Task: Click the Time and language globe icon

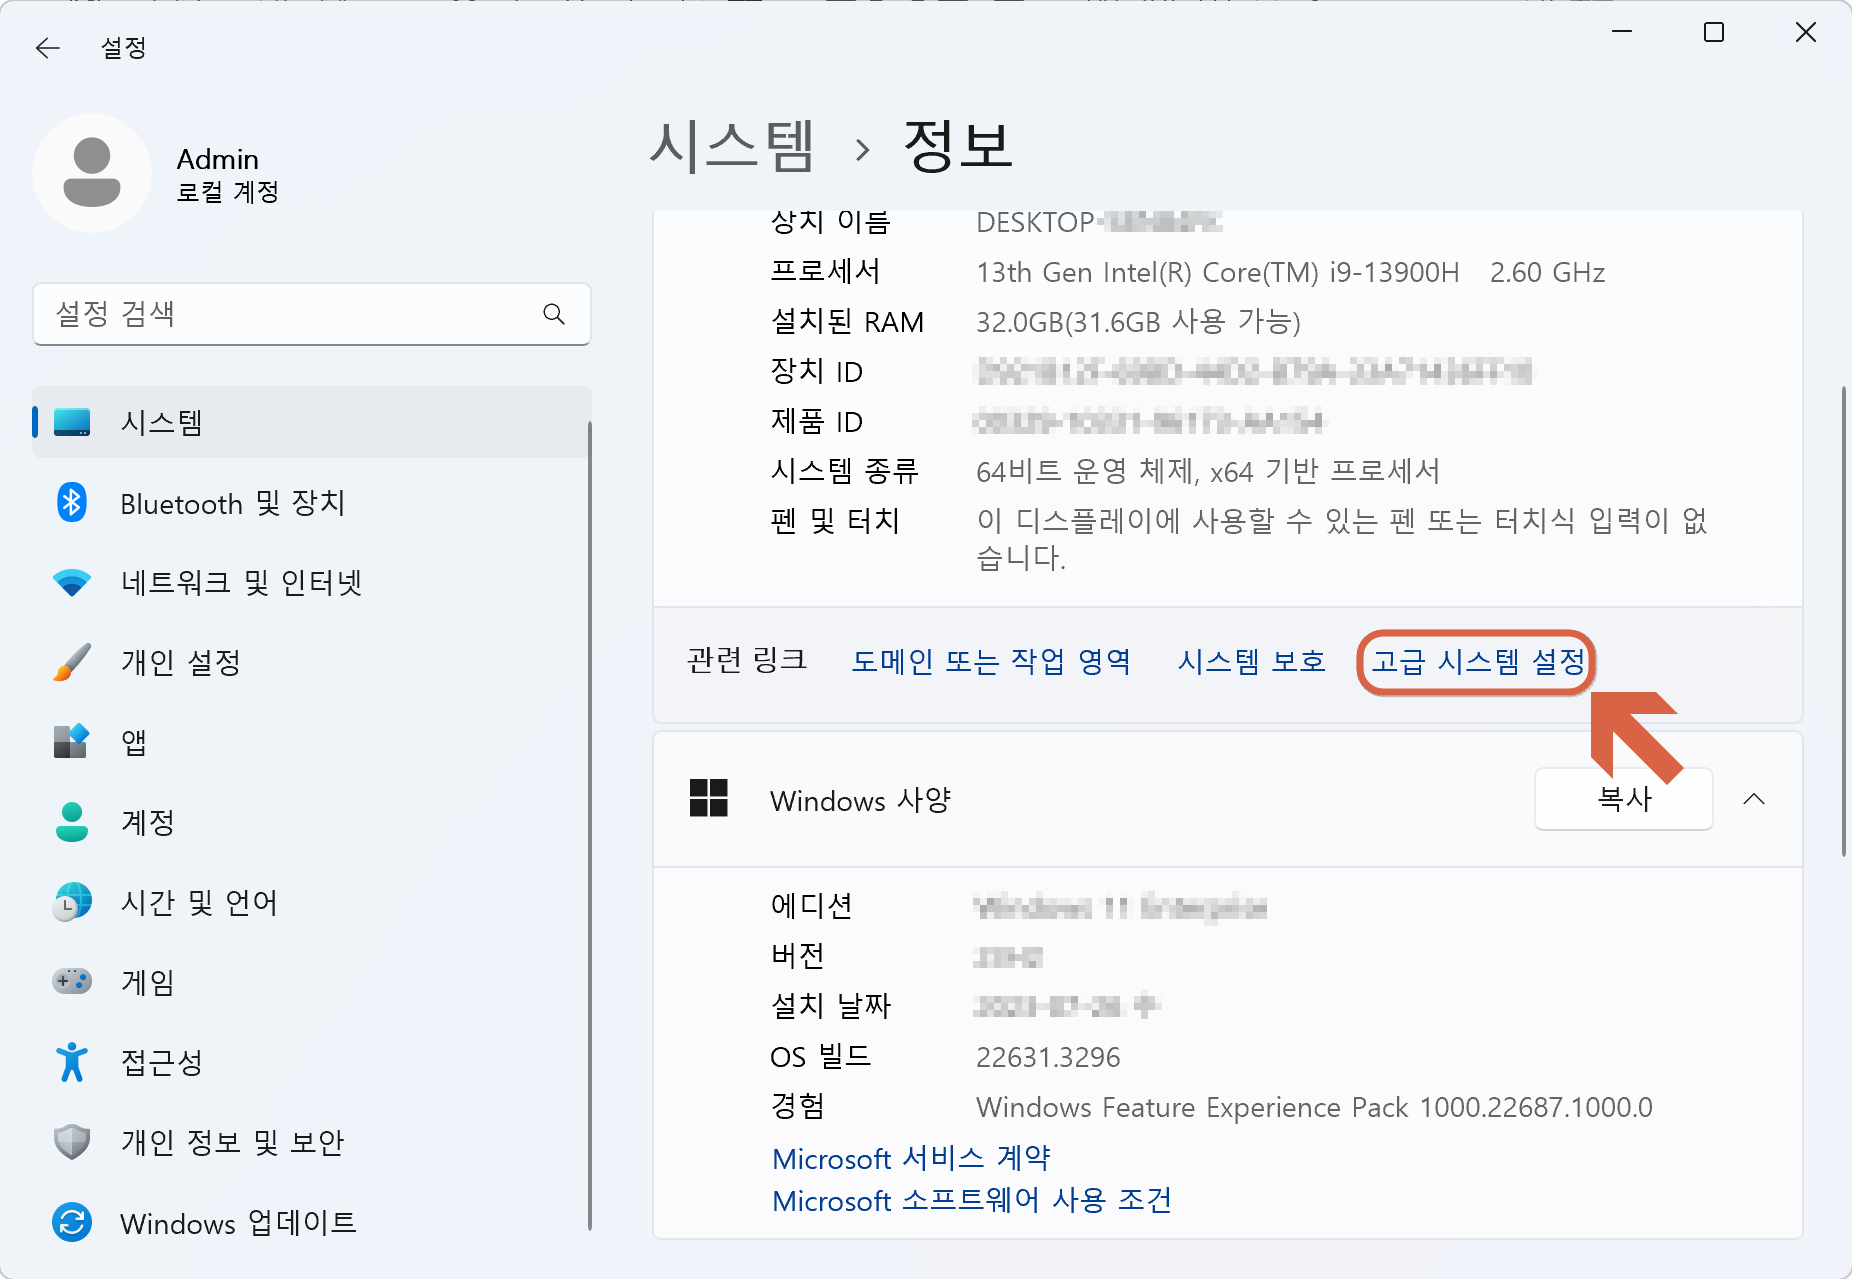Action: click(x=72, y=902)
